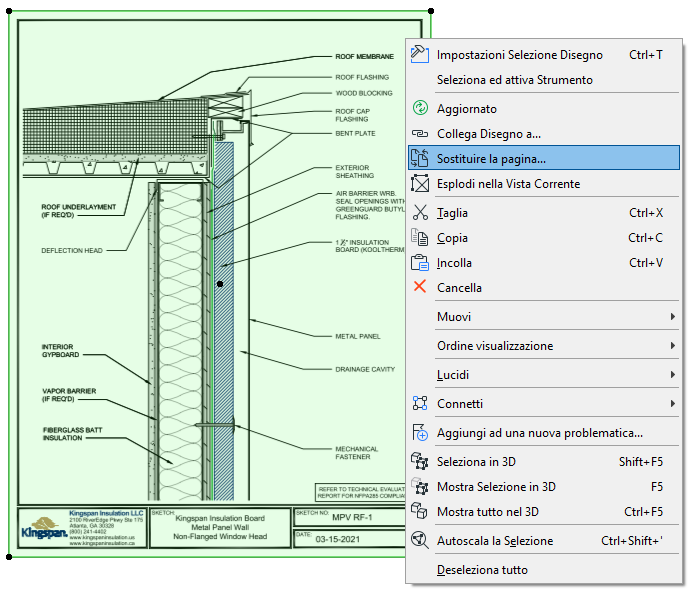Click the Impostazioni Selezione Disegno icon
The height and width of the screenshot is (592, 691).
coord(420,55)
